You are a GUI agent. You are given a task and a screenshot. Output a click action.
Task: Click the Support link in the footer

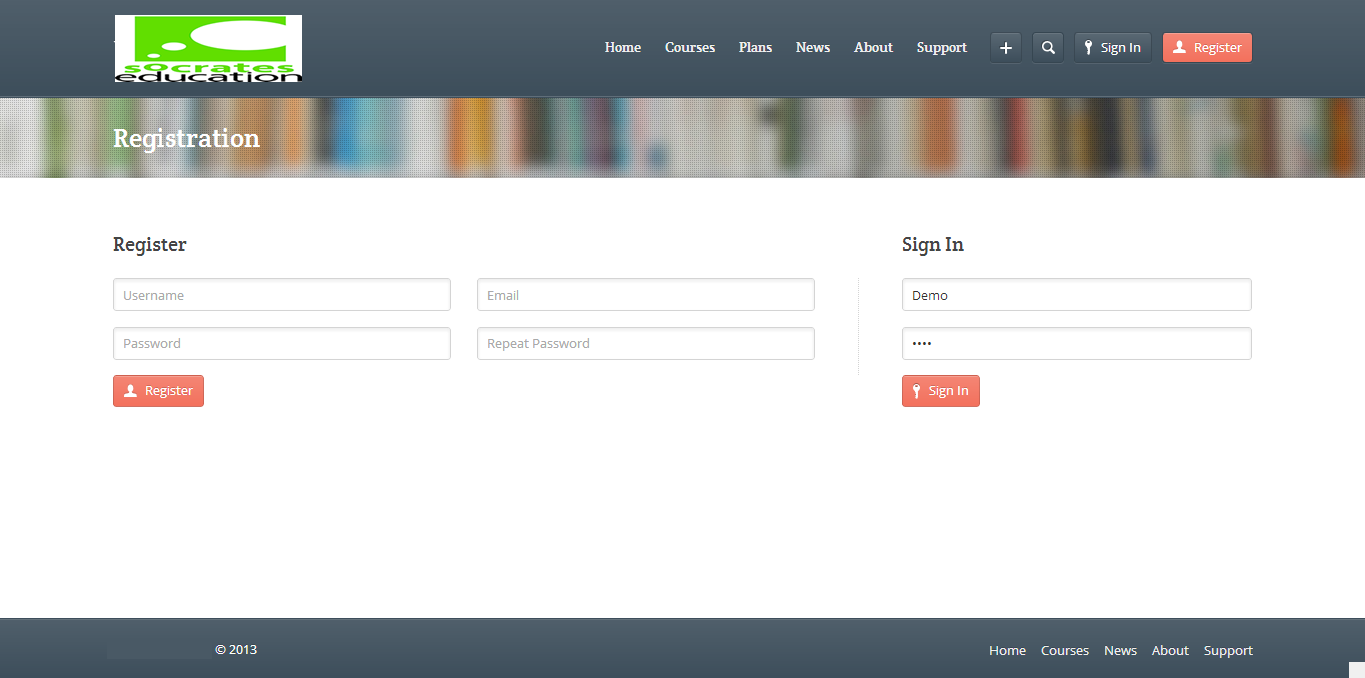[1227, 650]
